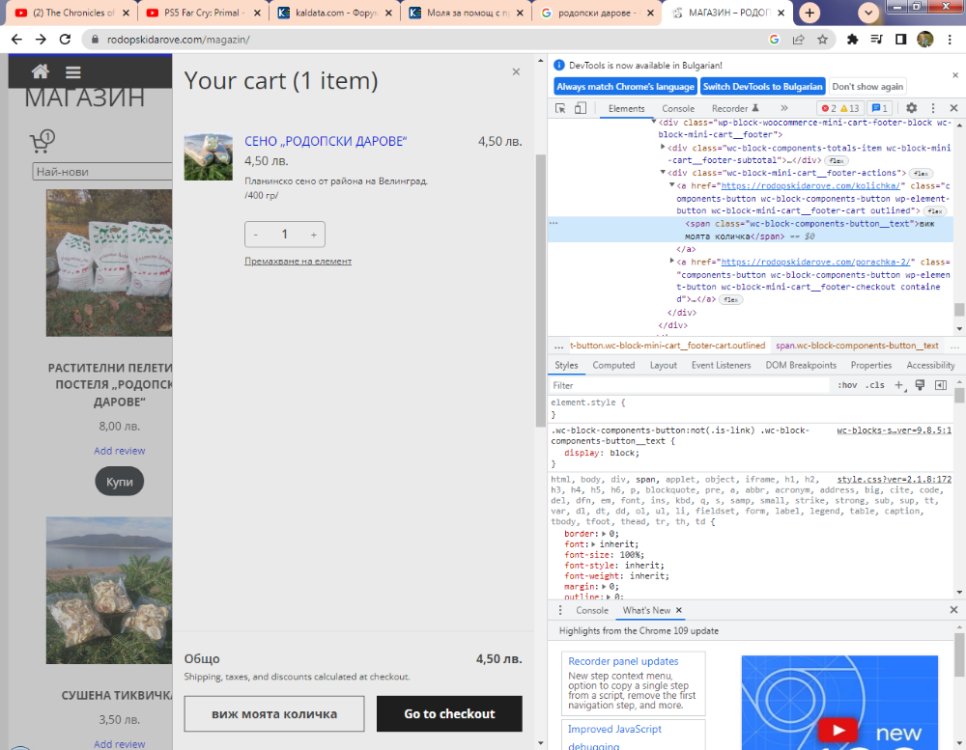Viewport: 966px width, 750px height.
Task: Open the Най-нови sorting dropdown
Action: [x=102, y=171]
